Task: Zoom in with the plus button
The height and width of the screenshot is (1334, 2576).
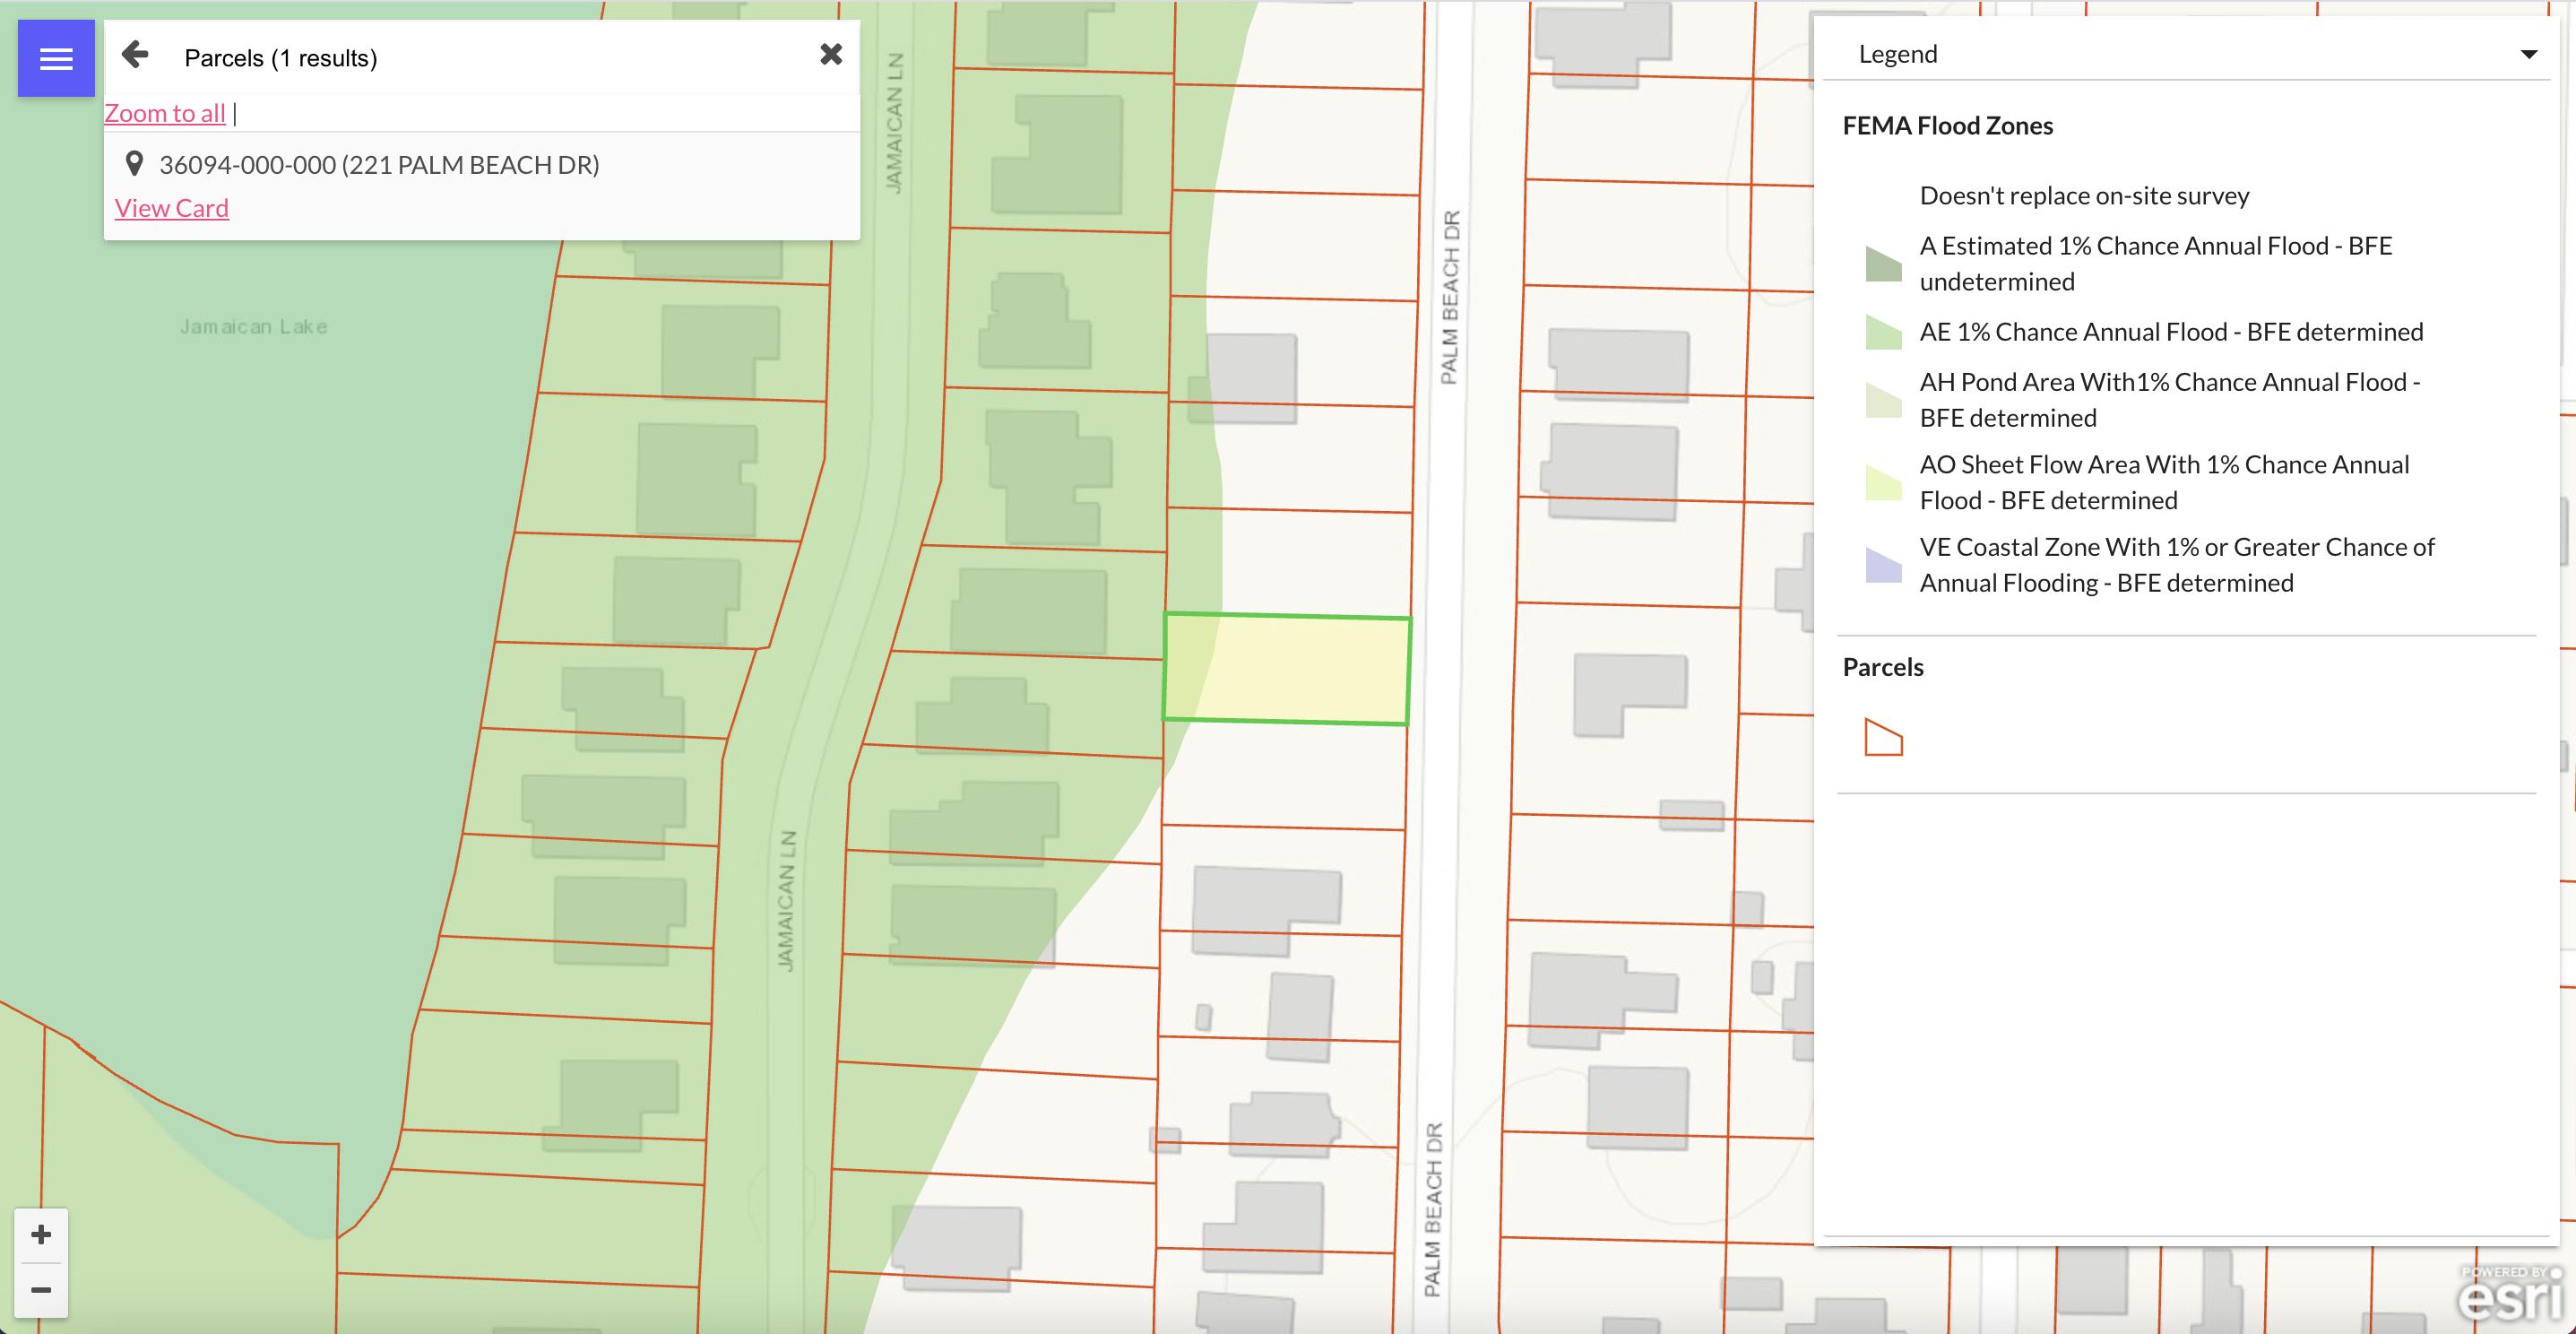Action: click(x=41, y=1234)
